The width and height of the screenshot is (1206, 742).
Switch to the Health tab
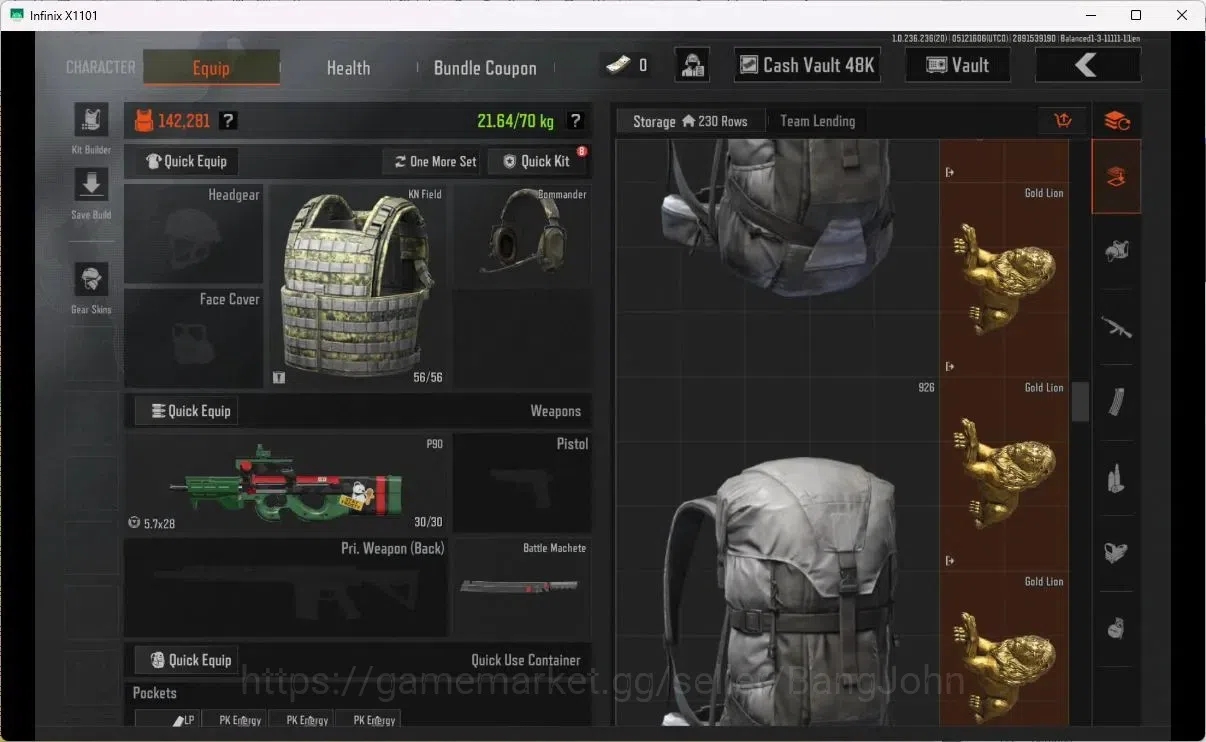point(348,68)
